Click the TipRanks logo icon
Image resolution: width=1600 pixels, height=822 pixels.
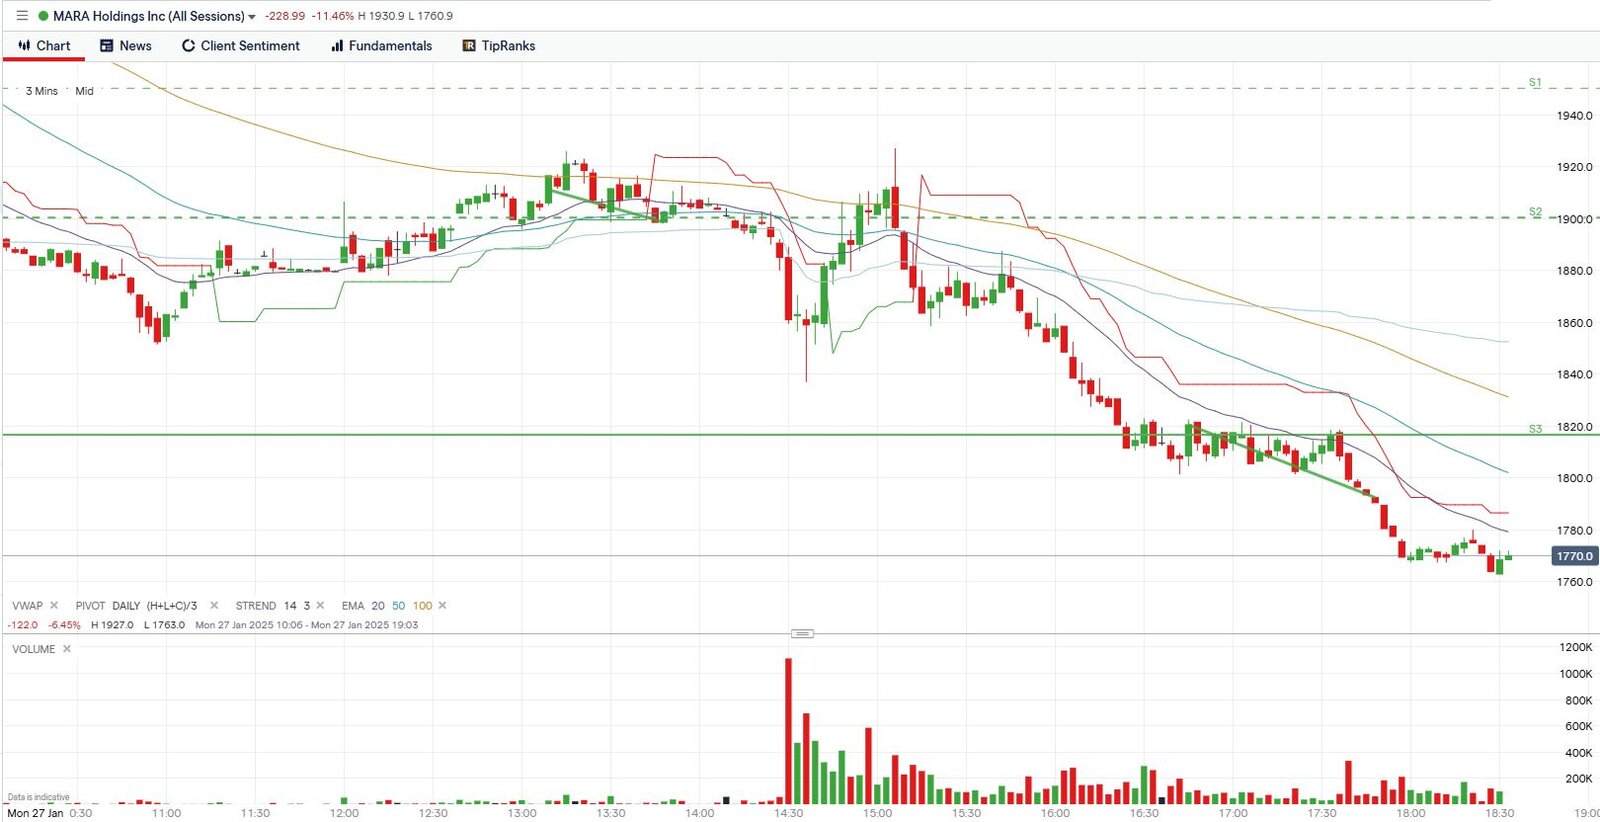pos(469,46)
